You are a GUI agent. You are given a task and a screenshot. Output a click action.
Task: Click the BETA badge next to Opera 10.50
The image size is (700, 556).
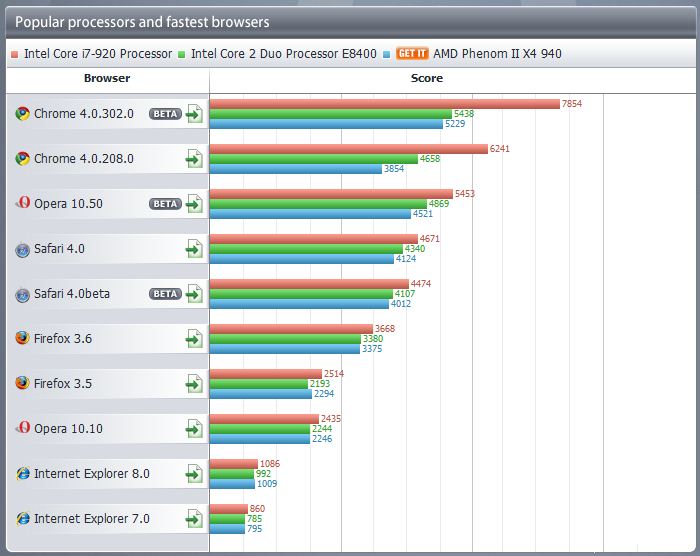click(165, 204)
